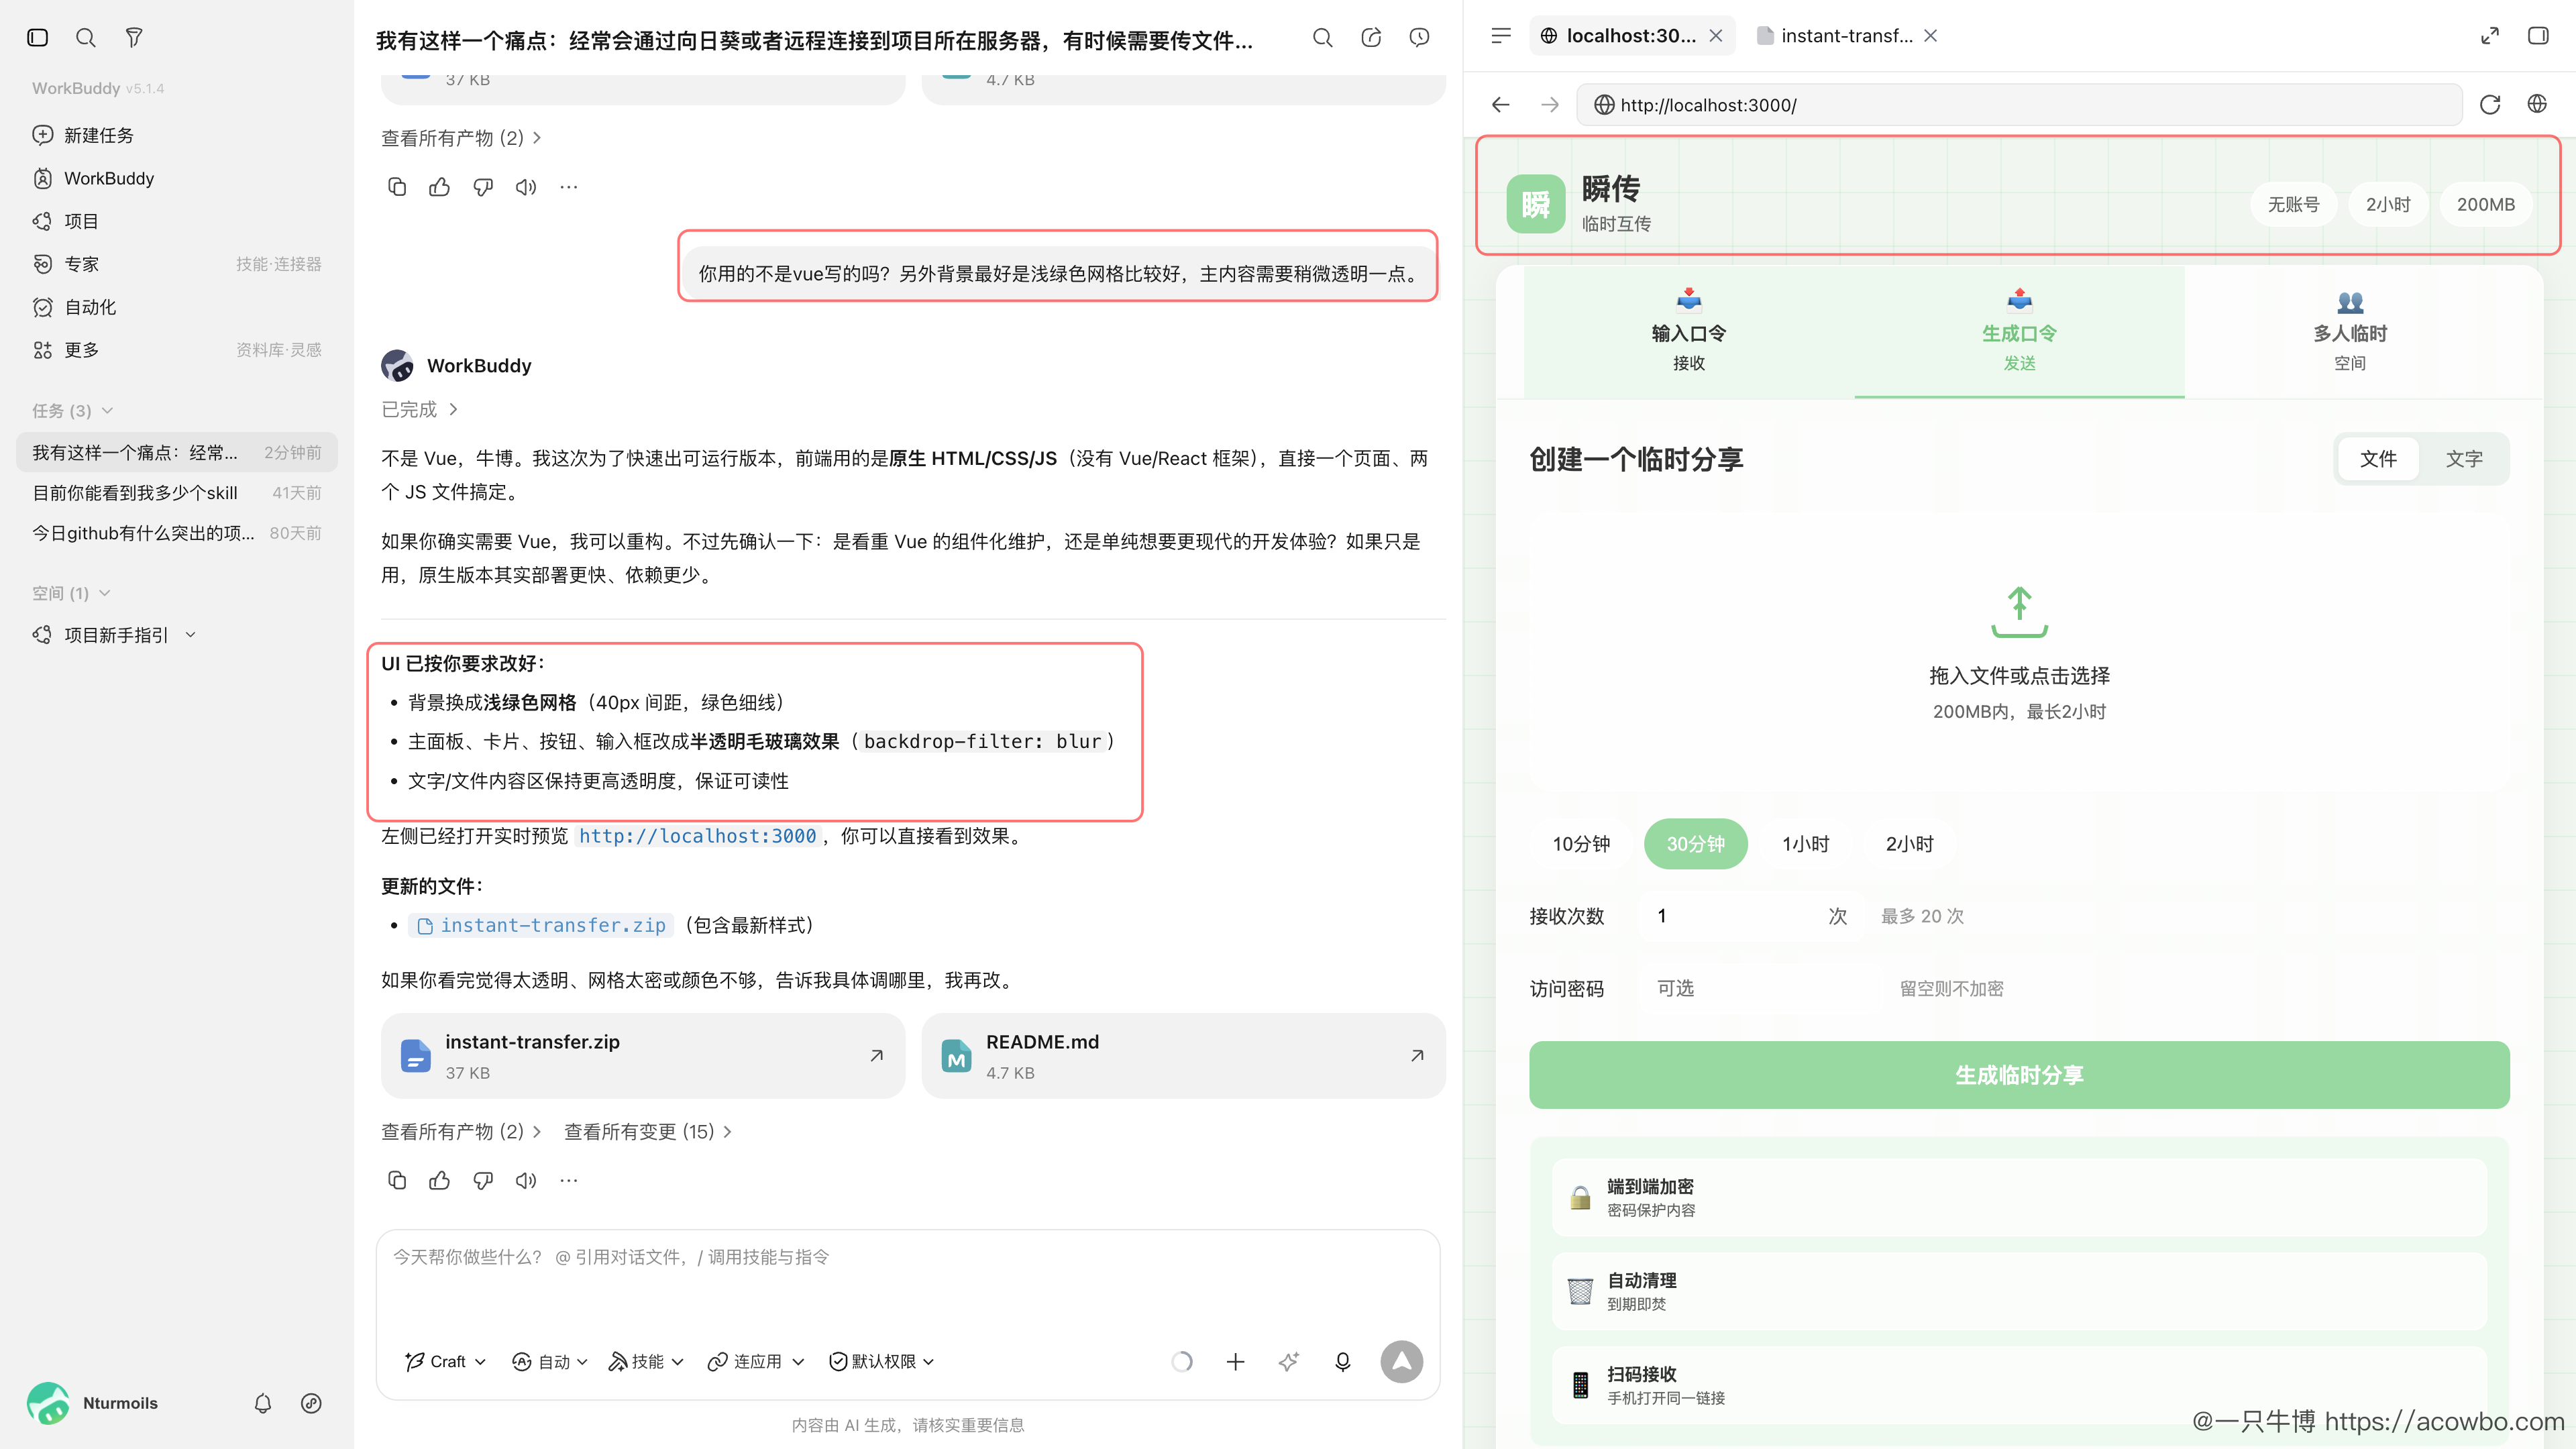
Task: Open search in the left sidebar
Action: (x=86, y=37)
